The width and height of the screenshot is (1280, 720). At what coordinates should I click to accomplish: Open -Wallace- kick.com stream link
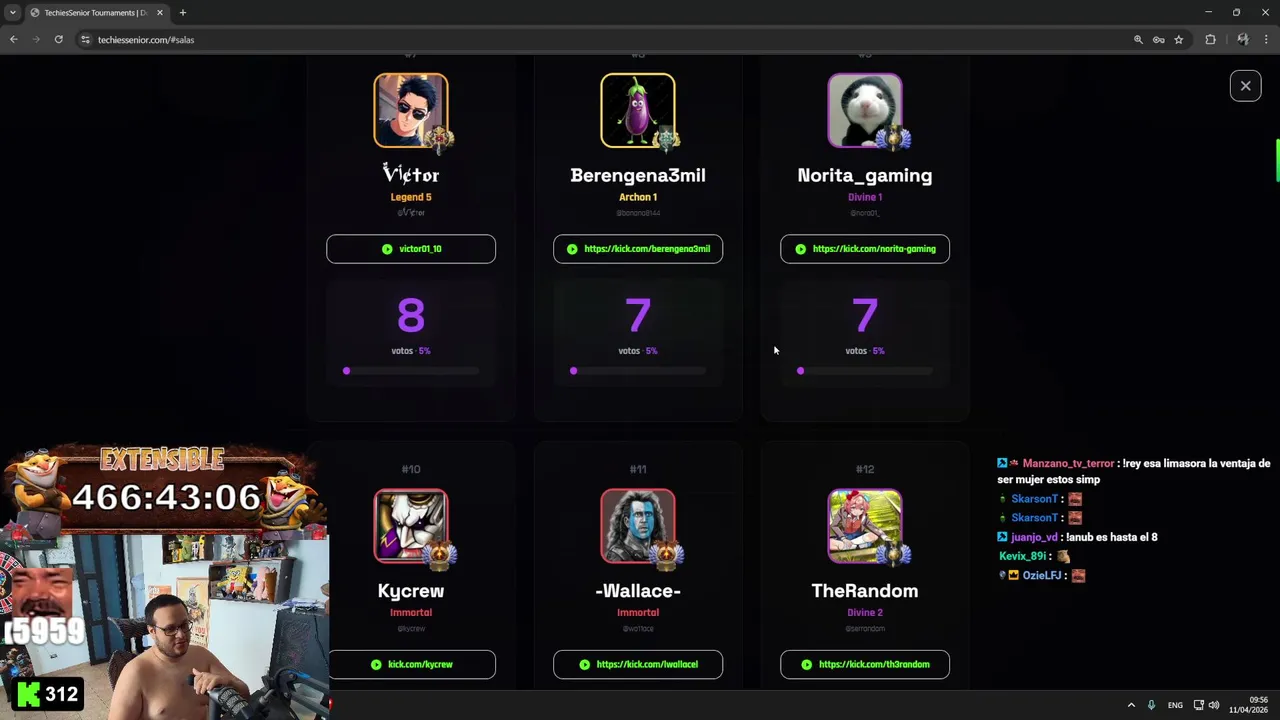pos(638,664)
